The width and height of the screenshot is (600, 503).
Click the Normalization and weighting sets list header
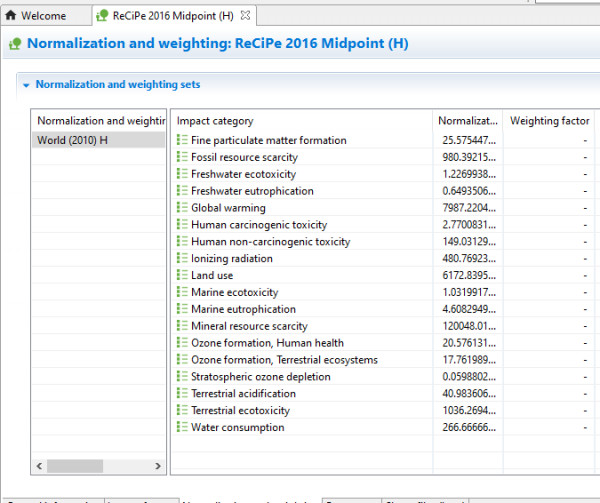[101, 121]
